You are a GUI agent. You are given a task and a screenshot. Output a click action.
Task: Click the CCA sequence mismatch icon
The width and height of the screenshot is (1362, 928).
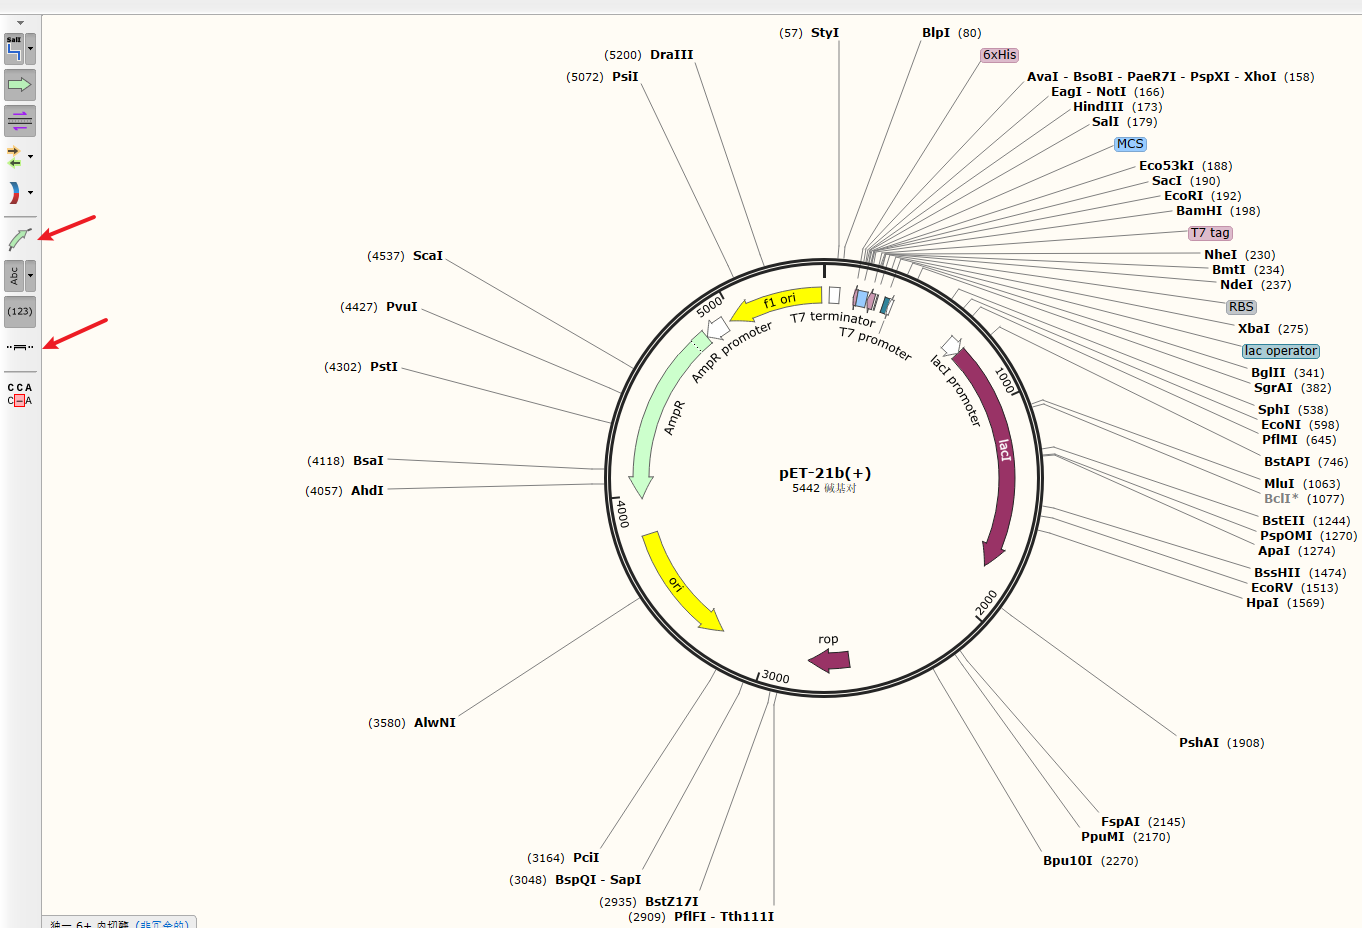point(20,394)
